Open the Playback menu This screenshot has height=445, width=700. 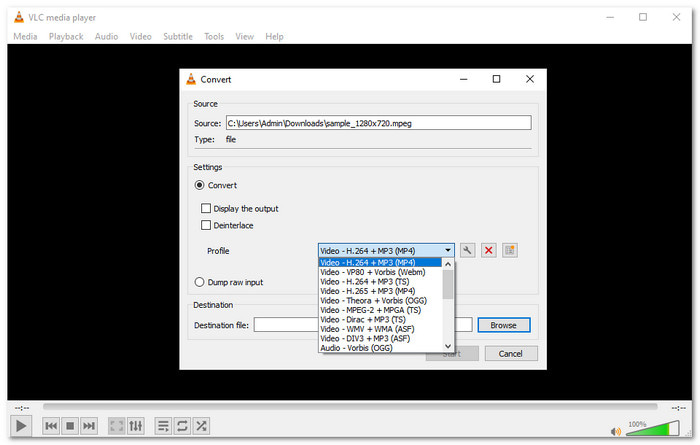pyautogui.click(x=66, y=37)
